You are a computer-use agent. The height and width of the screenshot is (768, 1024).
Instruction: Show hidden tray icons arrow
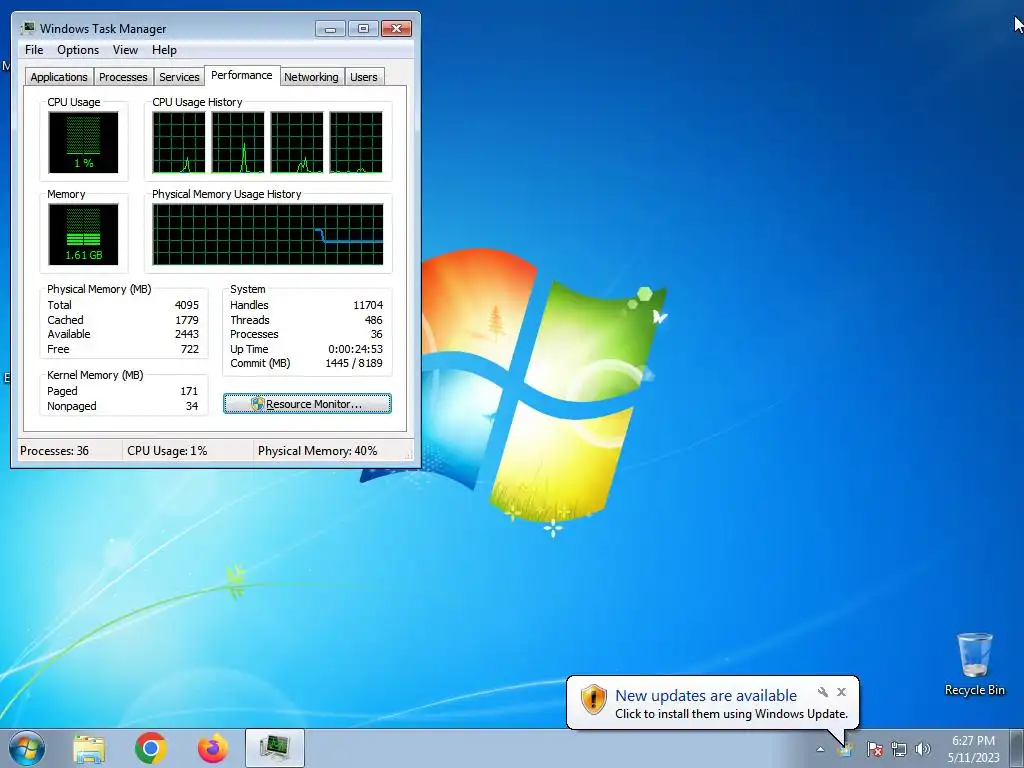[820, 749]
